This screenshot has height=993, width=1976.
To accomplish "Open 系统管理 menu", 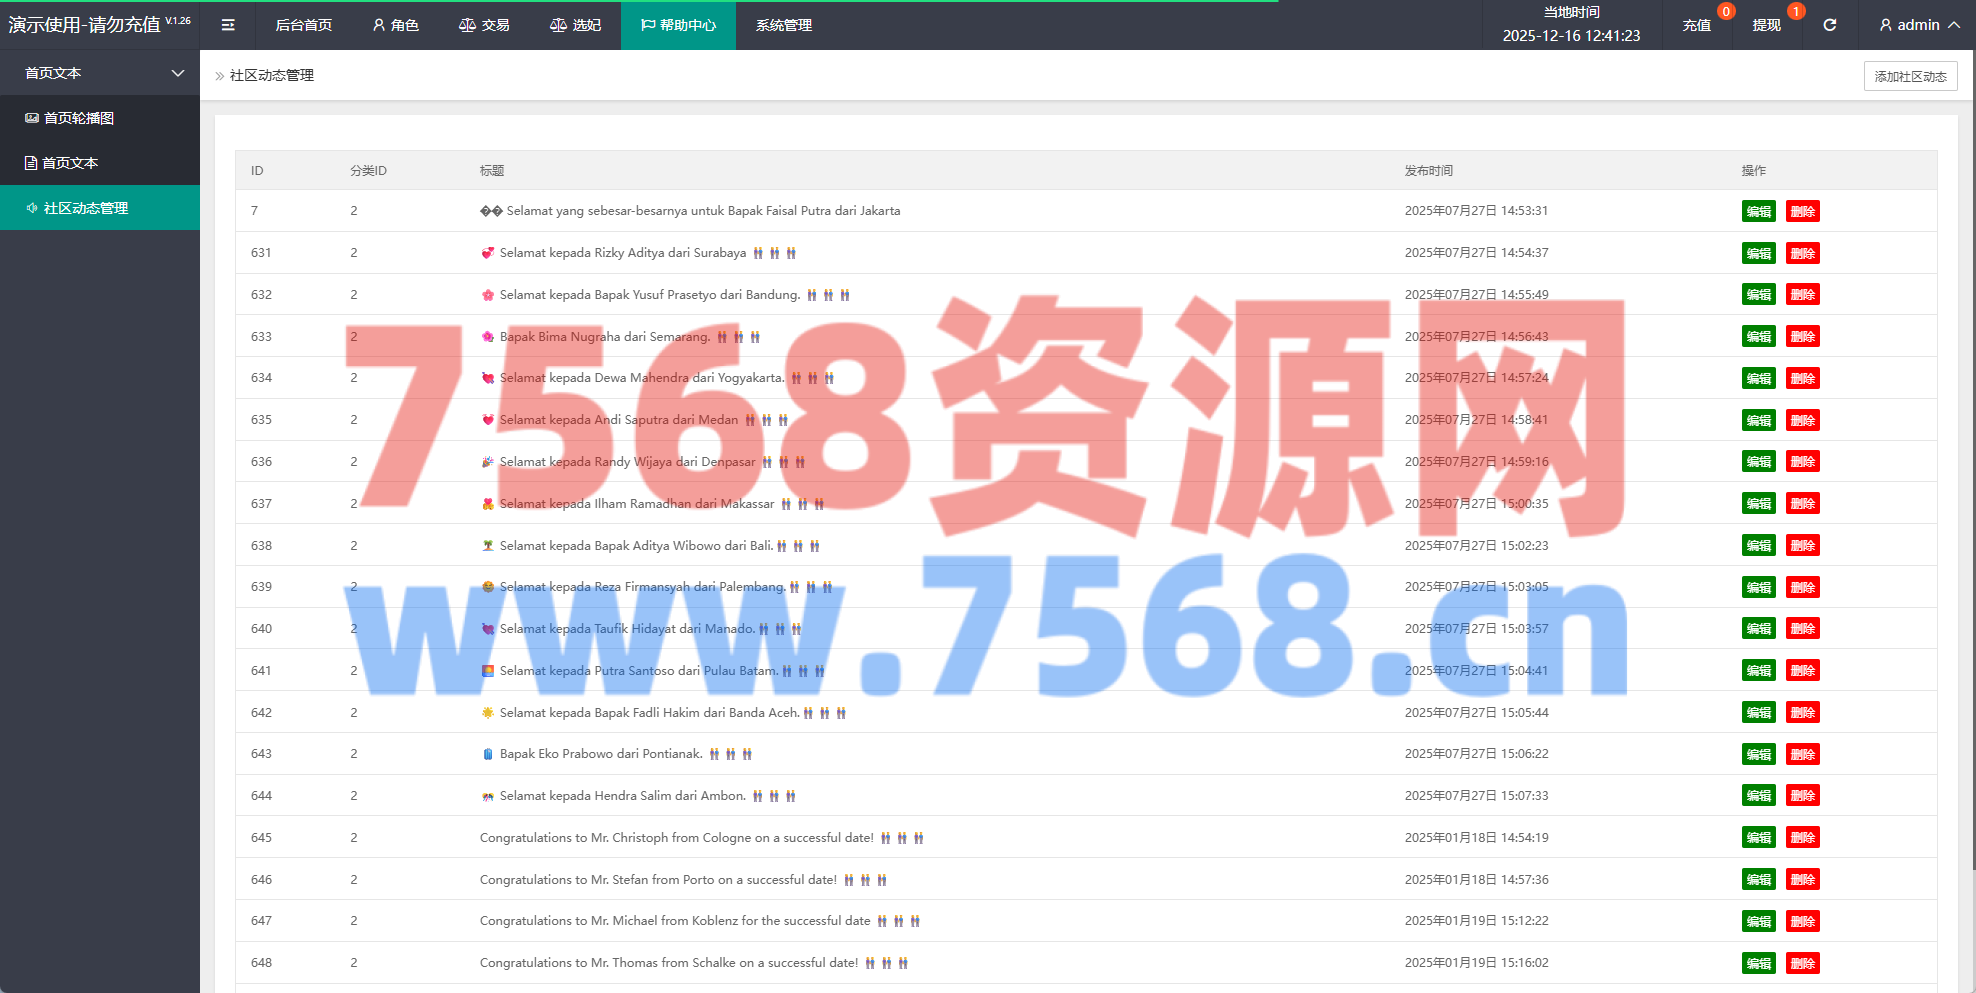I will point(783,25).
